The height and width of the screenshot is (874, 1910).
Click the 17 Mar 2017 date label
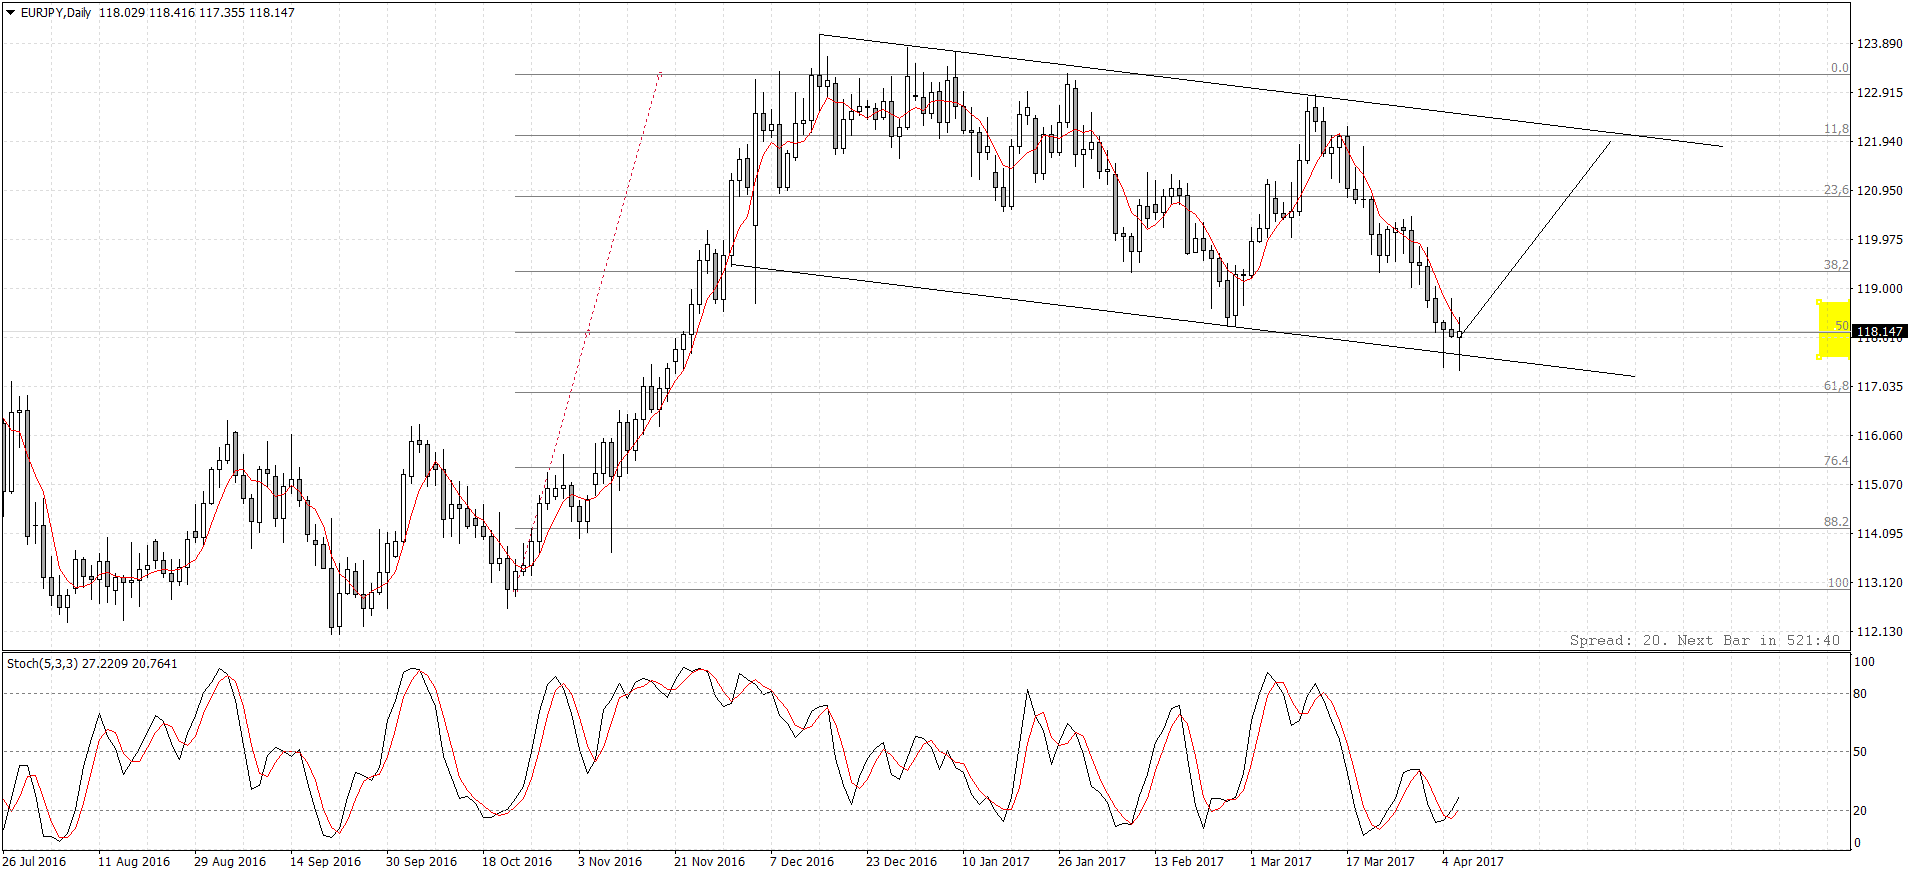point(1380,862)
